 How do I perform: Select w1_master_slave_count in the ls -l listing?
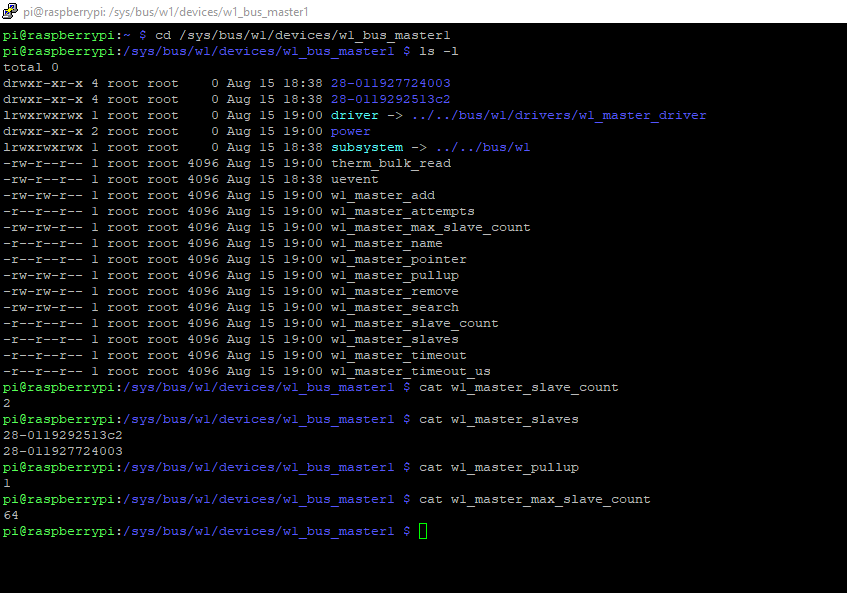point(414,324)
